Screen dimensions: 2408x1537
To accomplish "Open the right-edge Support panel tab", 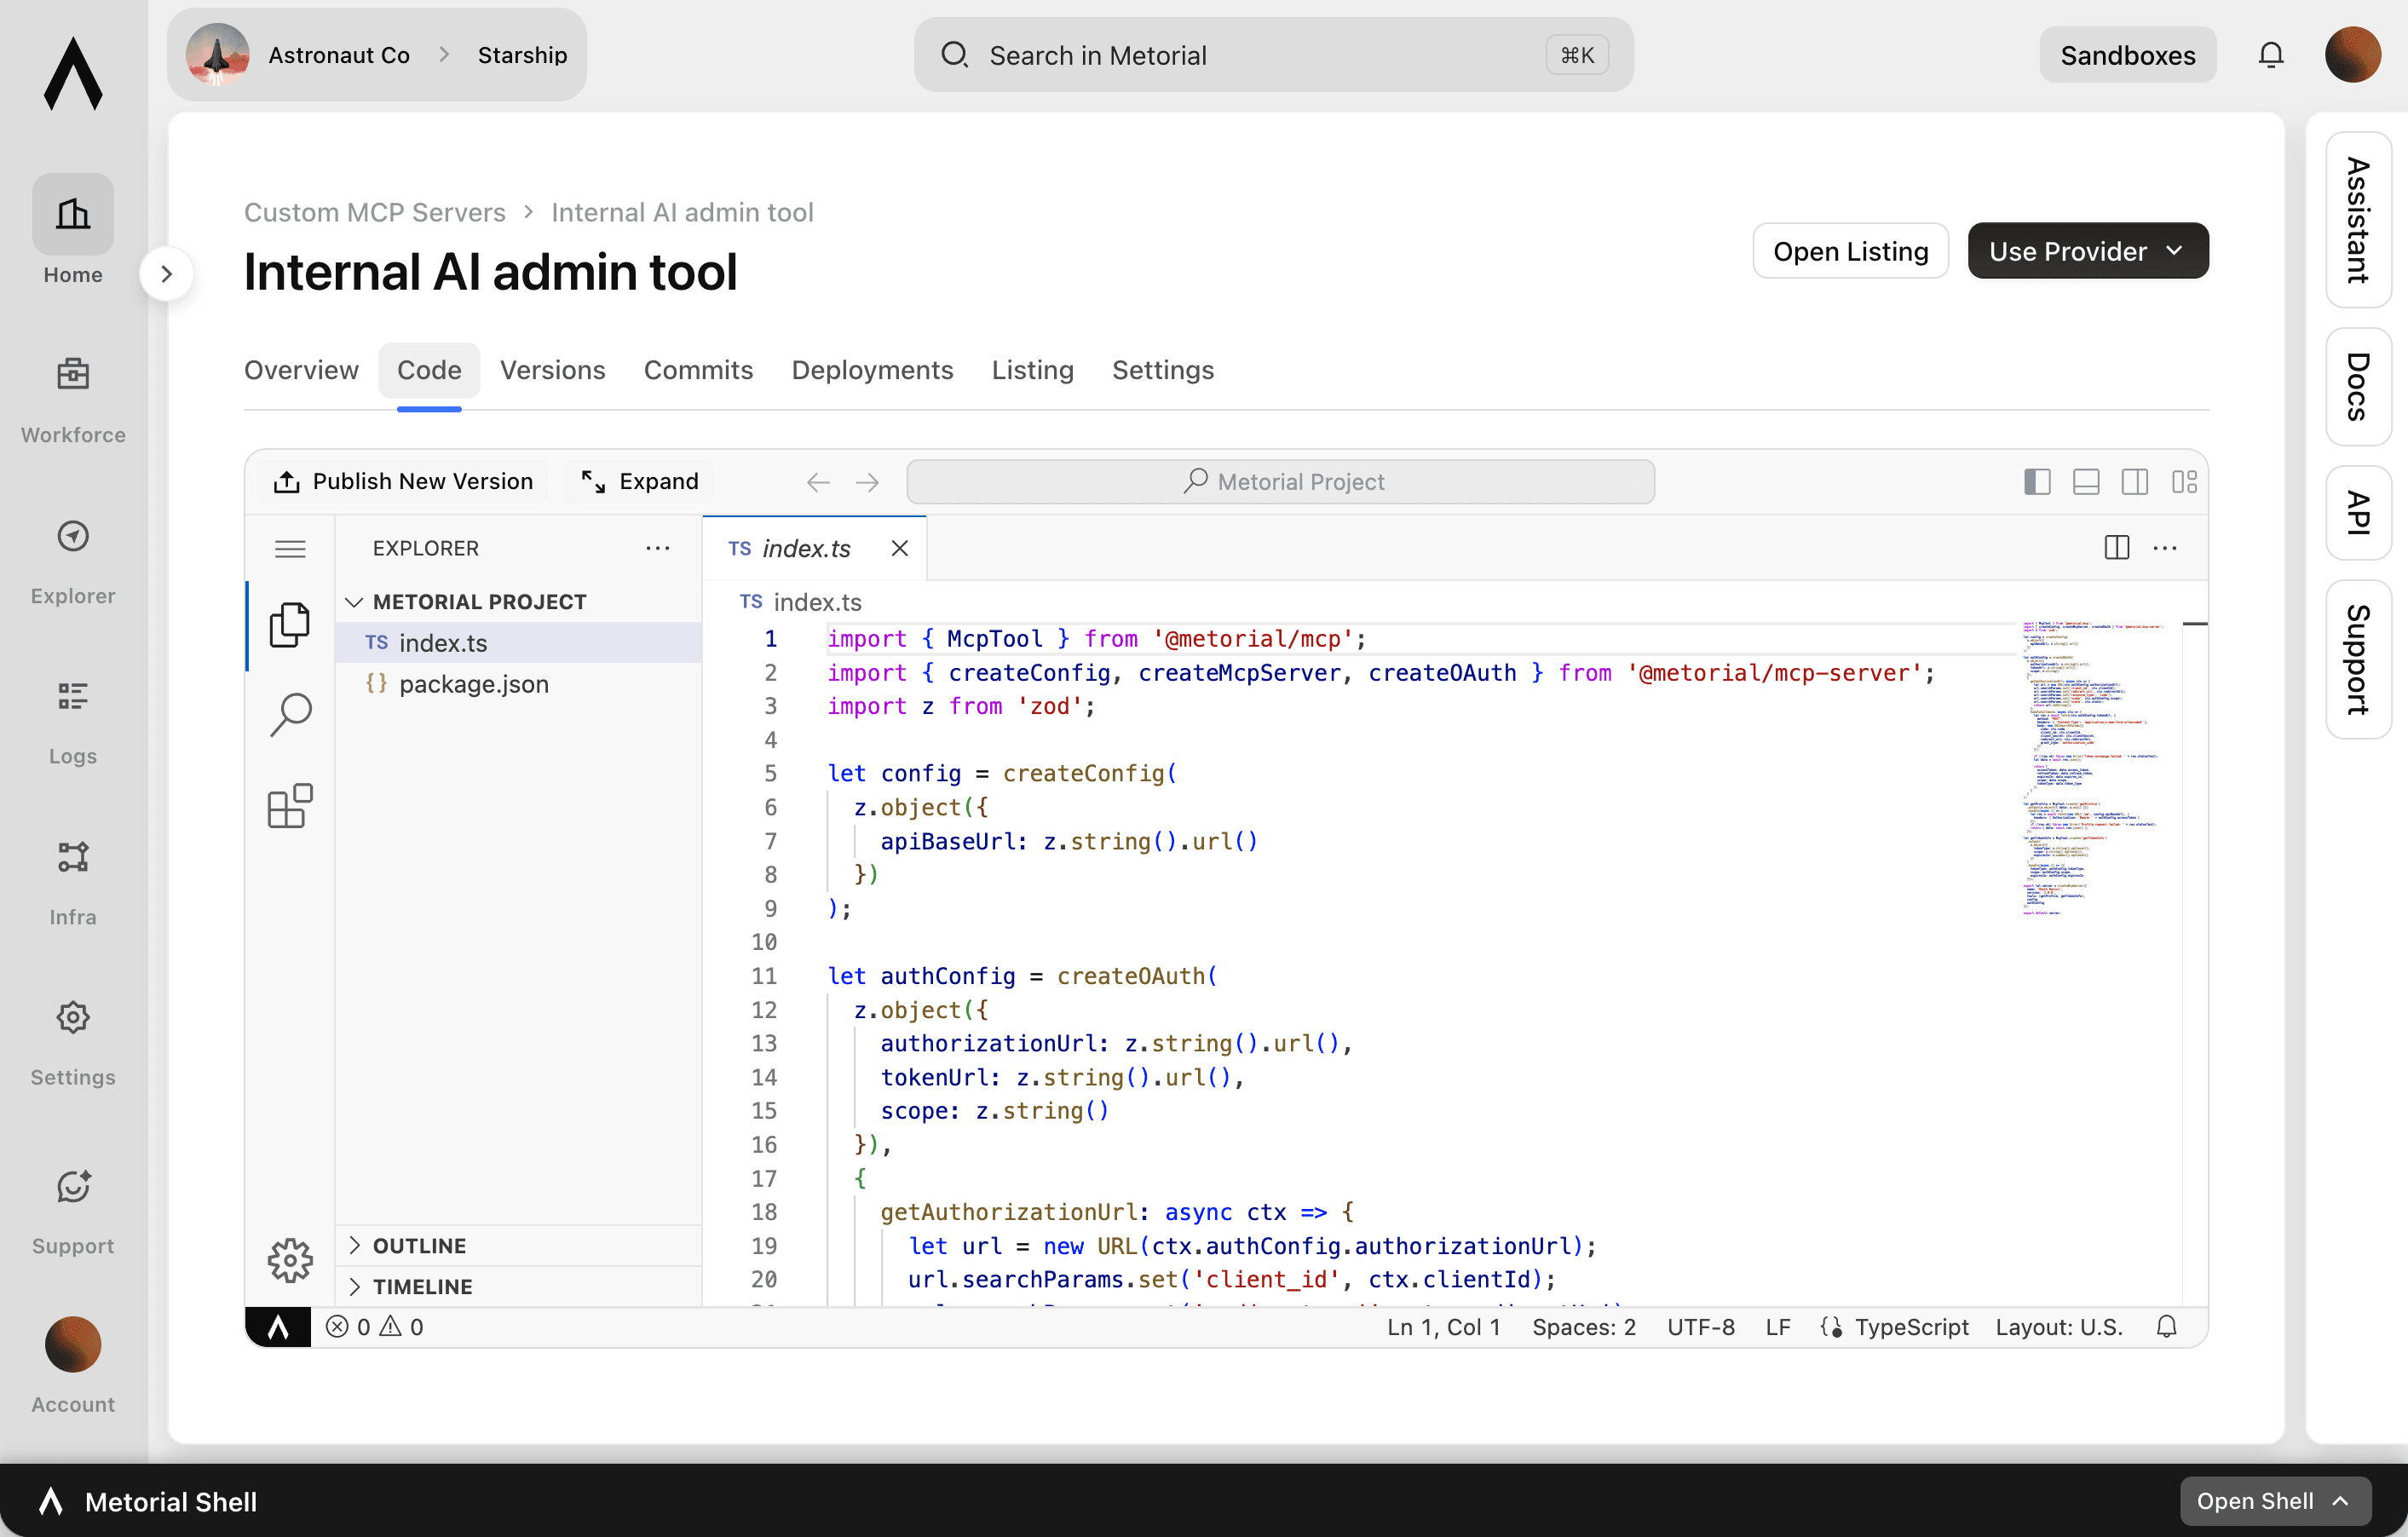I will (2357, 660).
